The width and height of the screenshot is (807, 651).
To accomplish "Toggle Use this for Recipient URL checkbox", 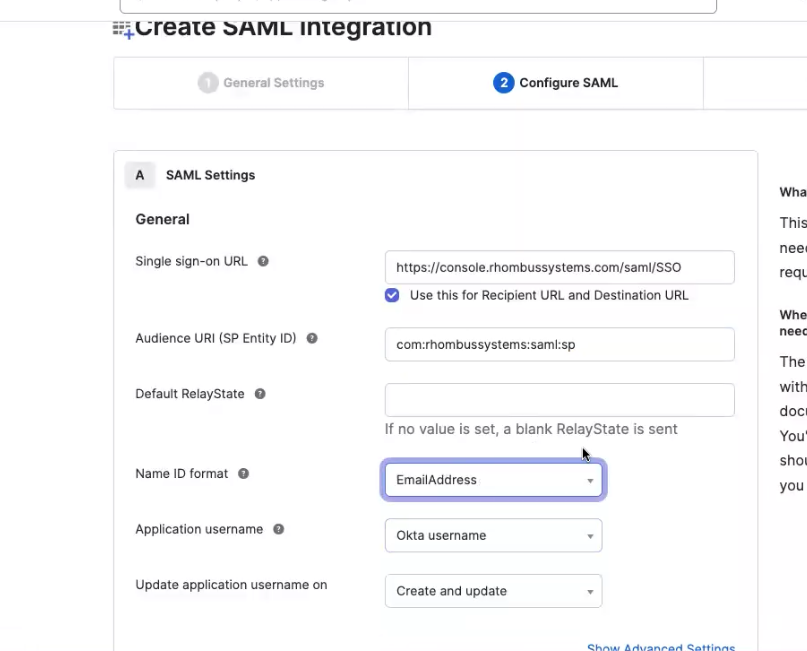I will (x=392, y=295).
